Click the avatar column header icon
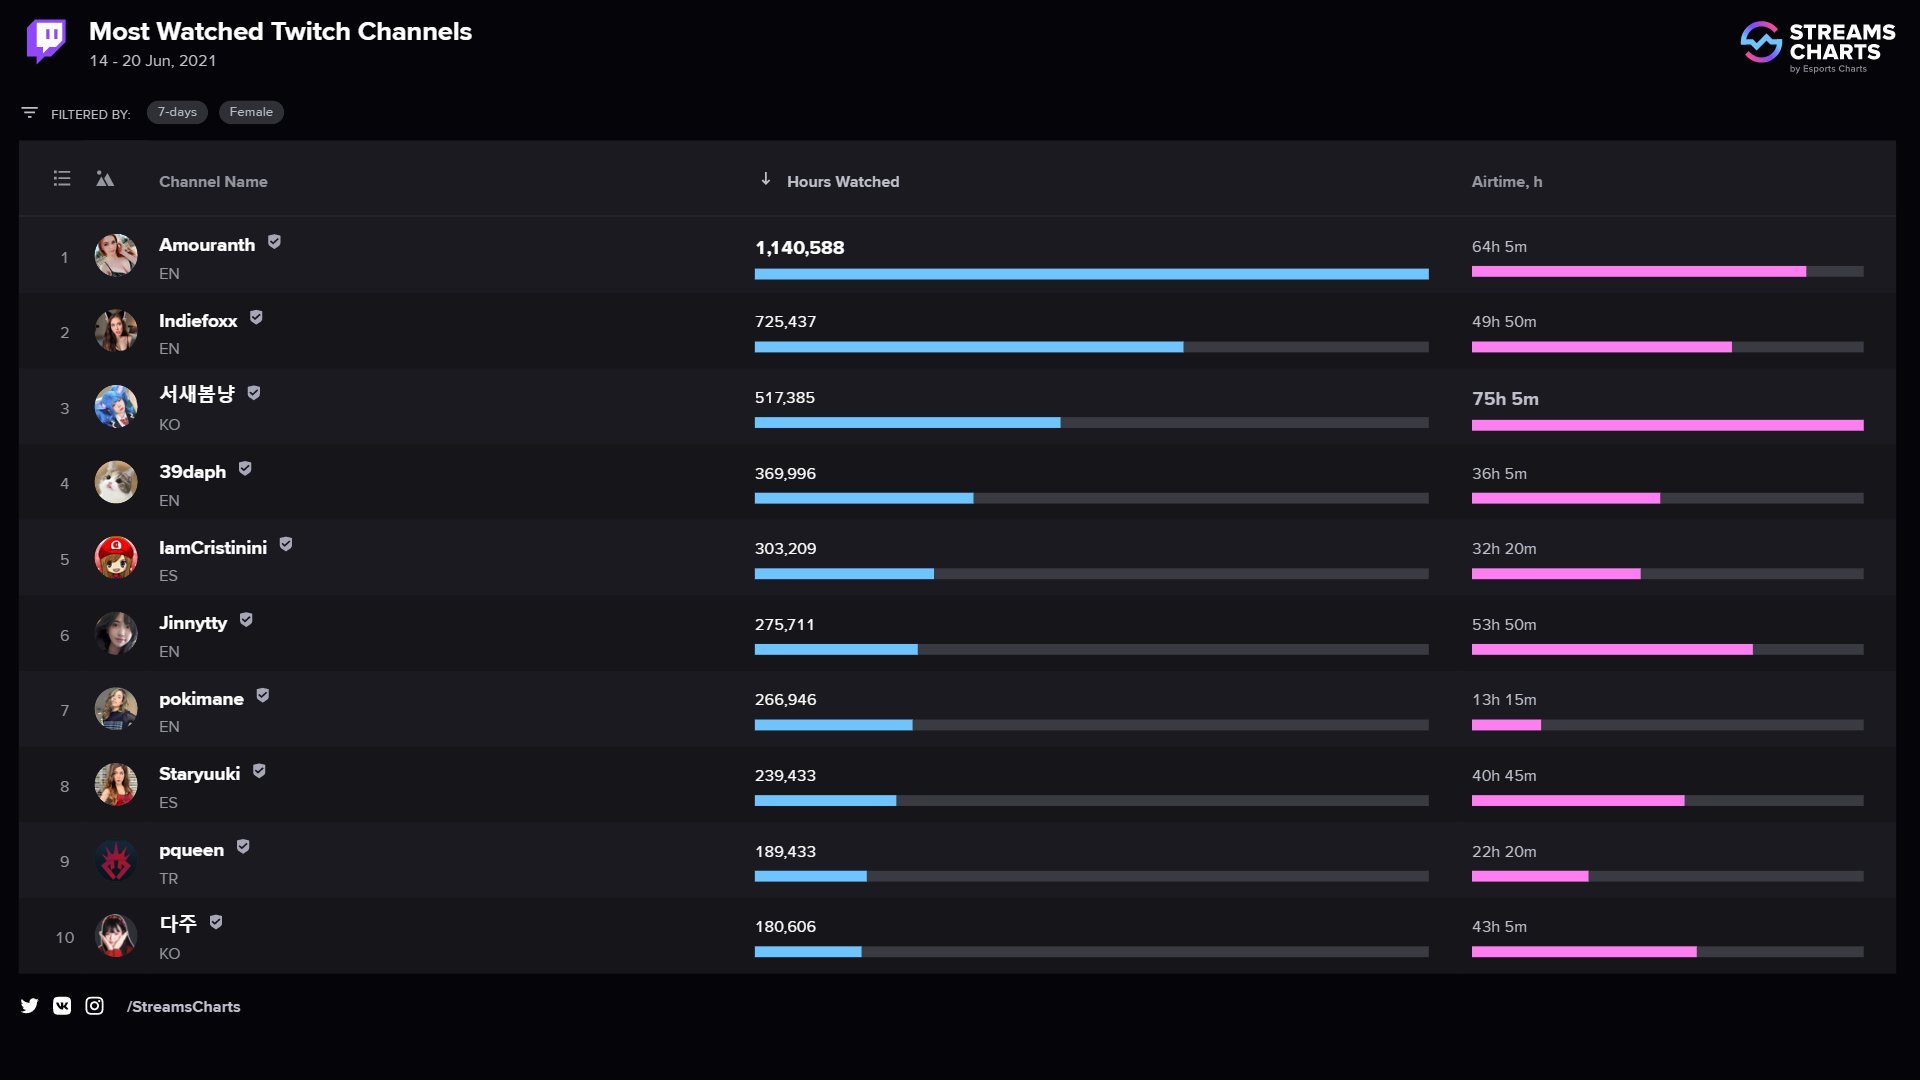The image size is (1920, 1080). click(105, 179)
